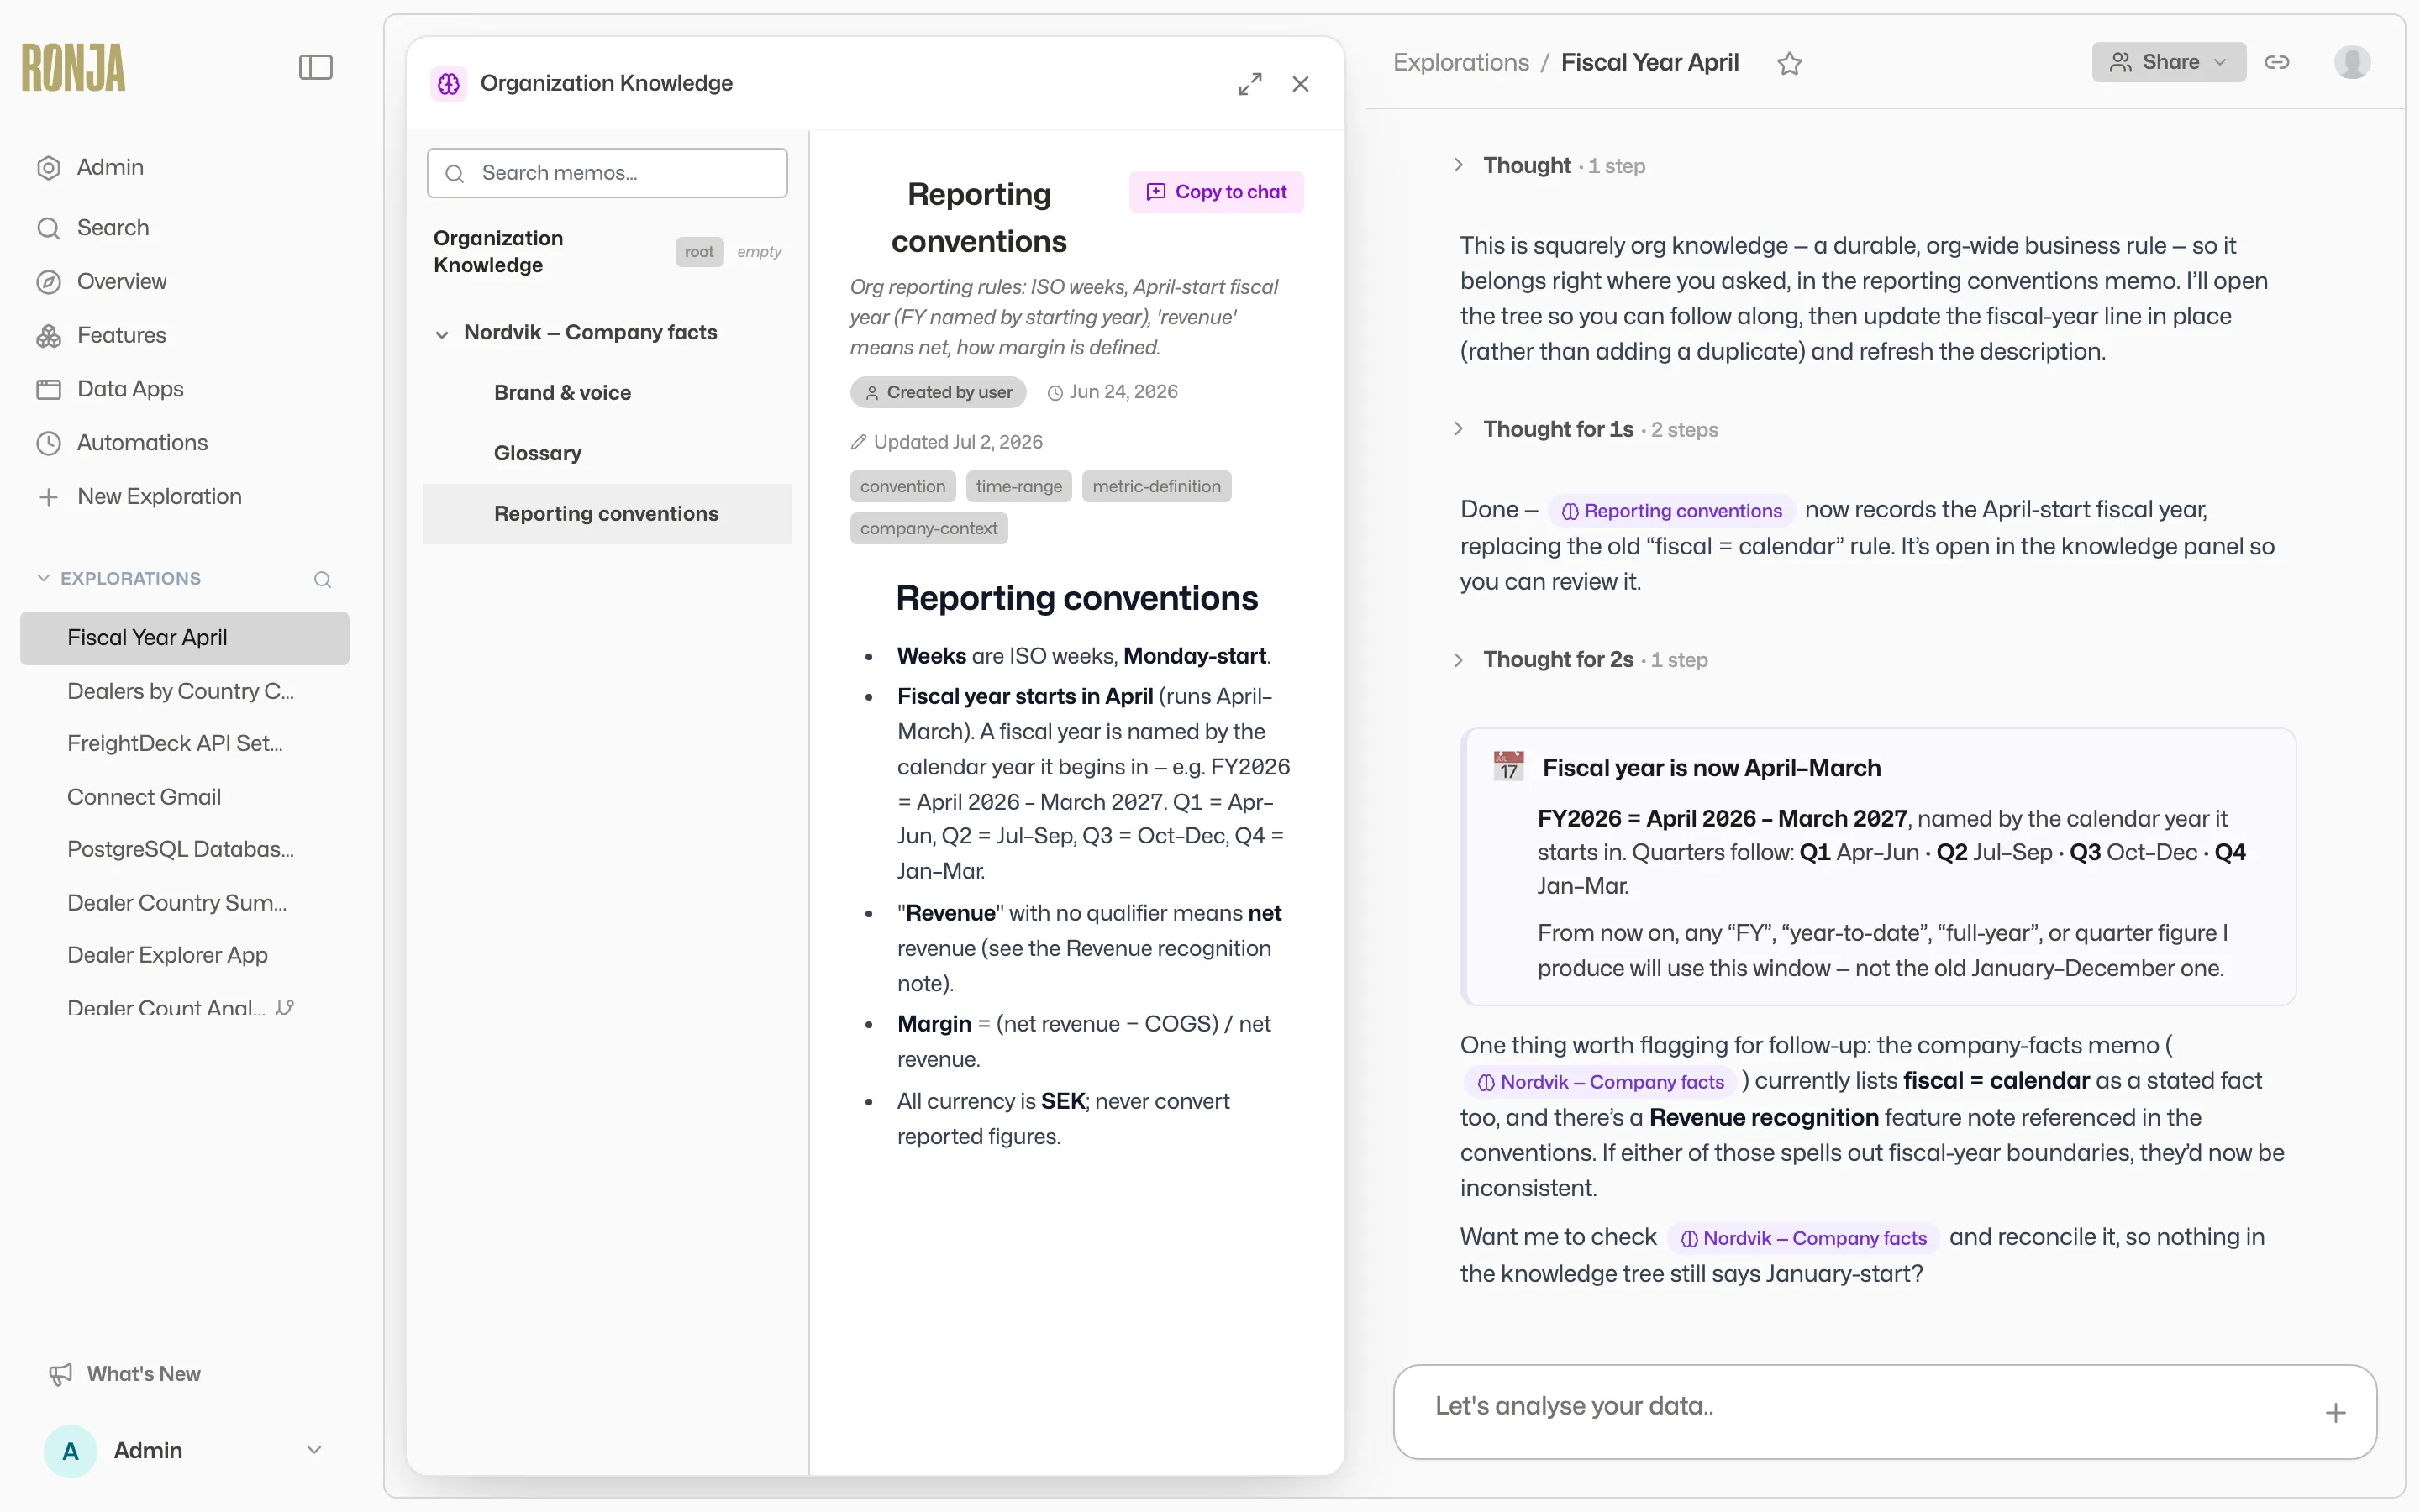
Task: Copy memo to chat
Action: tap(1216, 192)
